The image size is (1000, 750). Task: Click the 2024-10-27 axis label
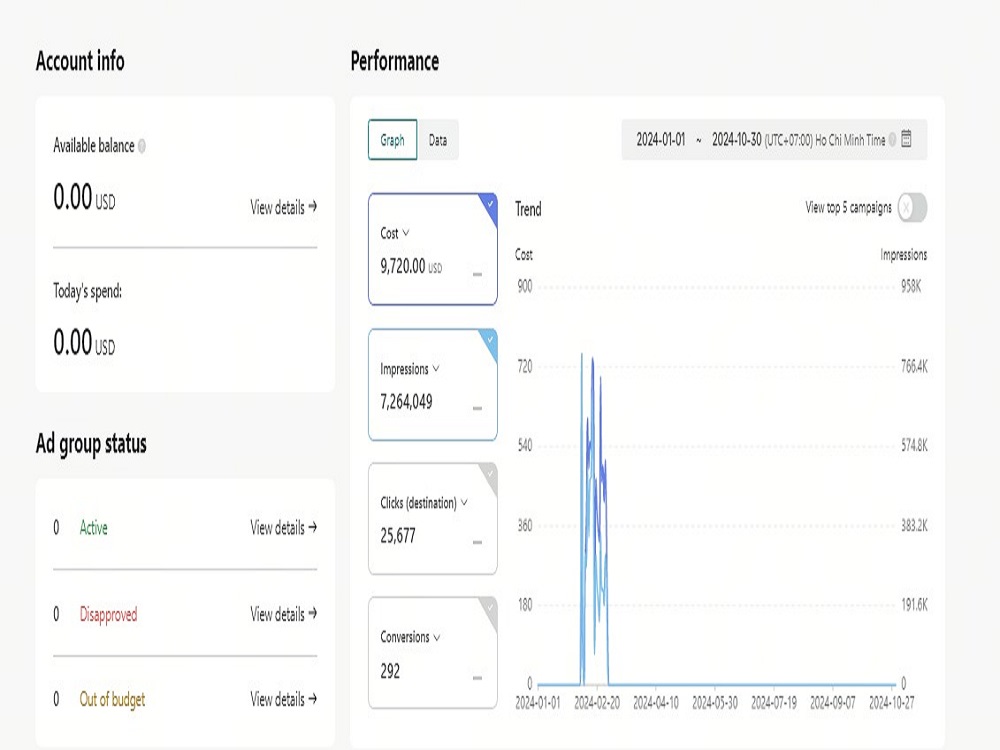(892, 702)
